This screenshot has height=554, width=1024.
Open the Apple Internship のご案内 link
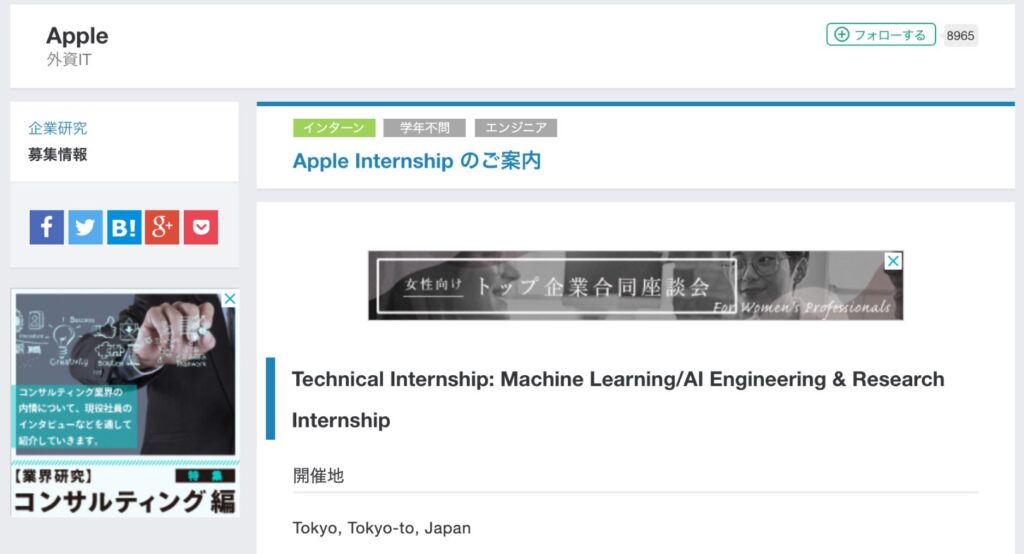pyautogui.click(x=417, y=161)
